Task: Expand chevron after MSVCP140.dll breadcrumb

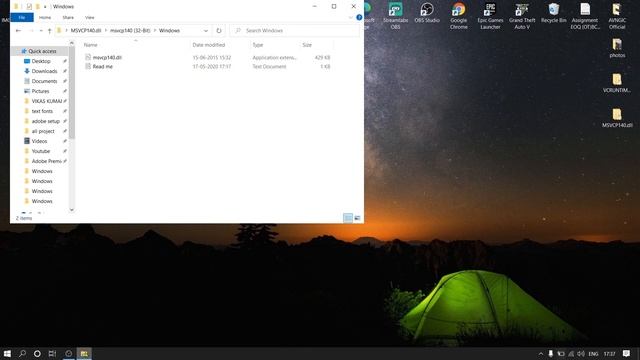Action: click(105, 31)
